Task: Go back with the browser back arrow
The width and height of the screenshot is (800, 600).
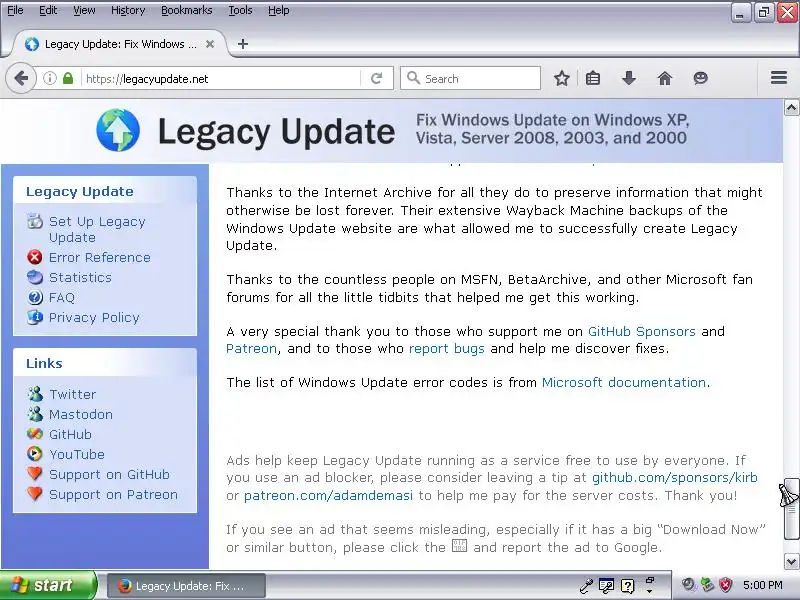Action: click(x=21, y=79)
